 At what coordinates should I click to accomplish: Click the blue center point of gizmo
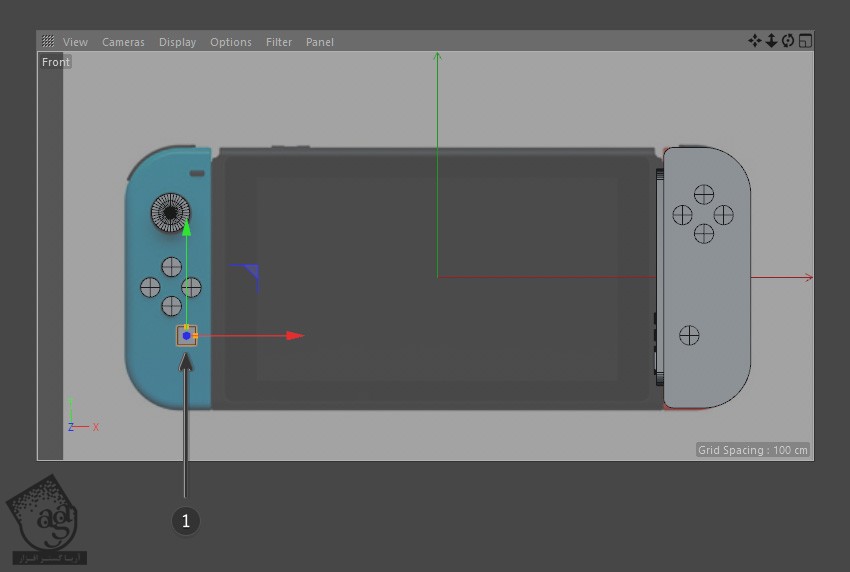coord(186,336)
